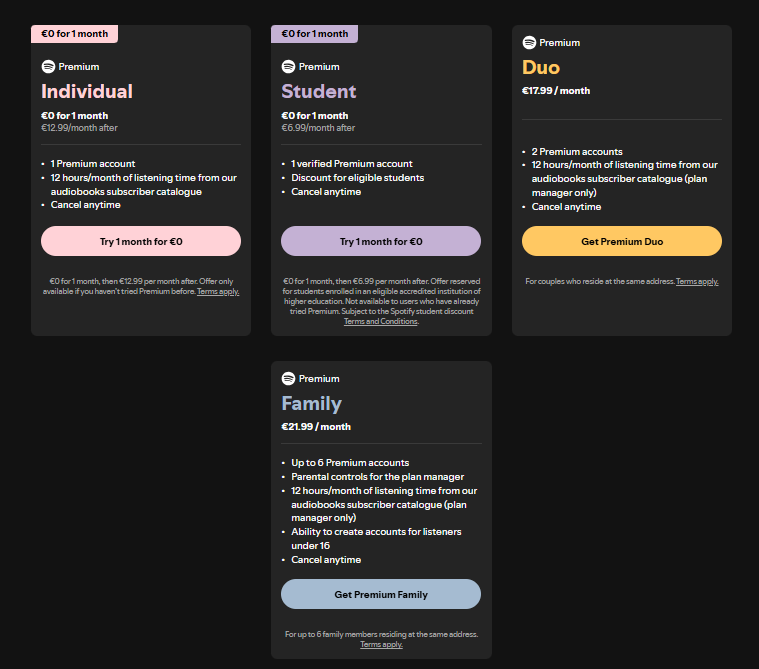
Task: Click the €17.99 / month Duo price
Action: click(556, 91)
